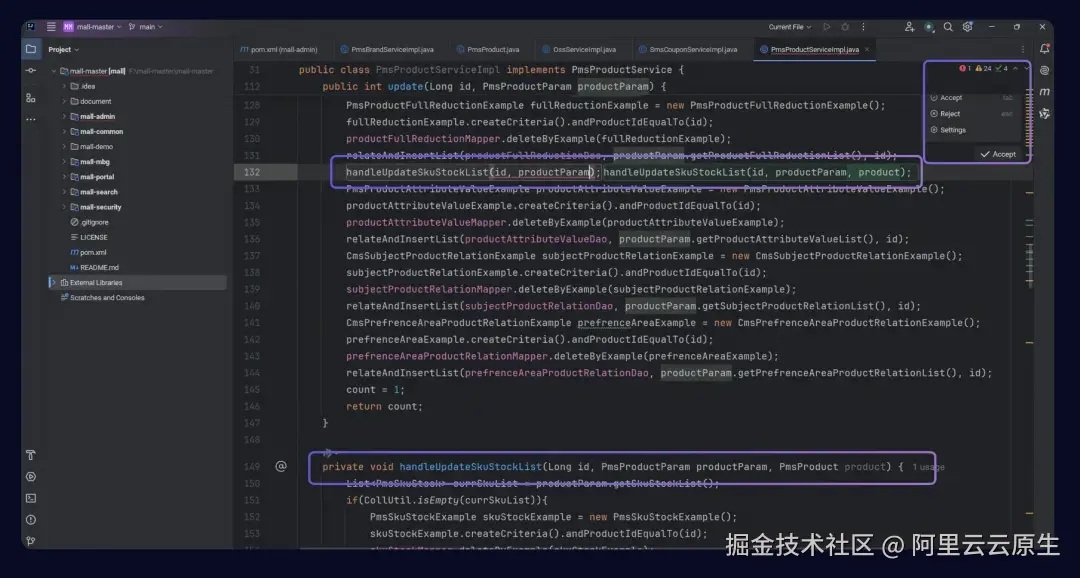The image size is (1080, 578).
Task: Open Search Everywhere magnifier
Action: coord(948,27)
